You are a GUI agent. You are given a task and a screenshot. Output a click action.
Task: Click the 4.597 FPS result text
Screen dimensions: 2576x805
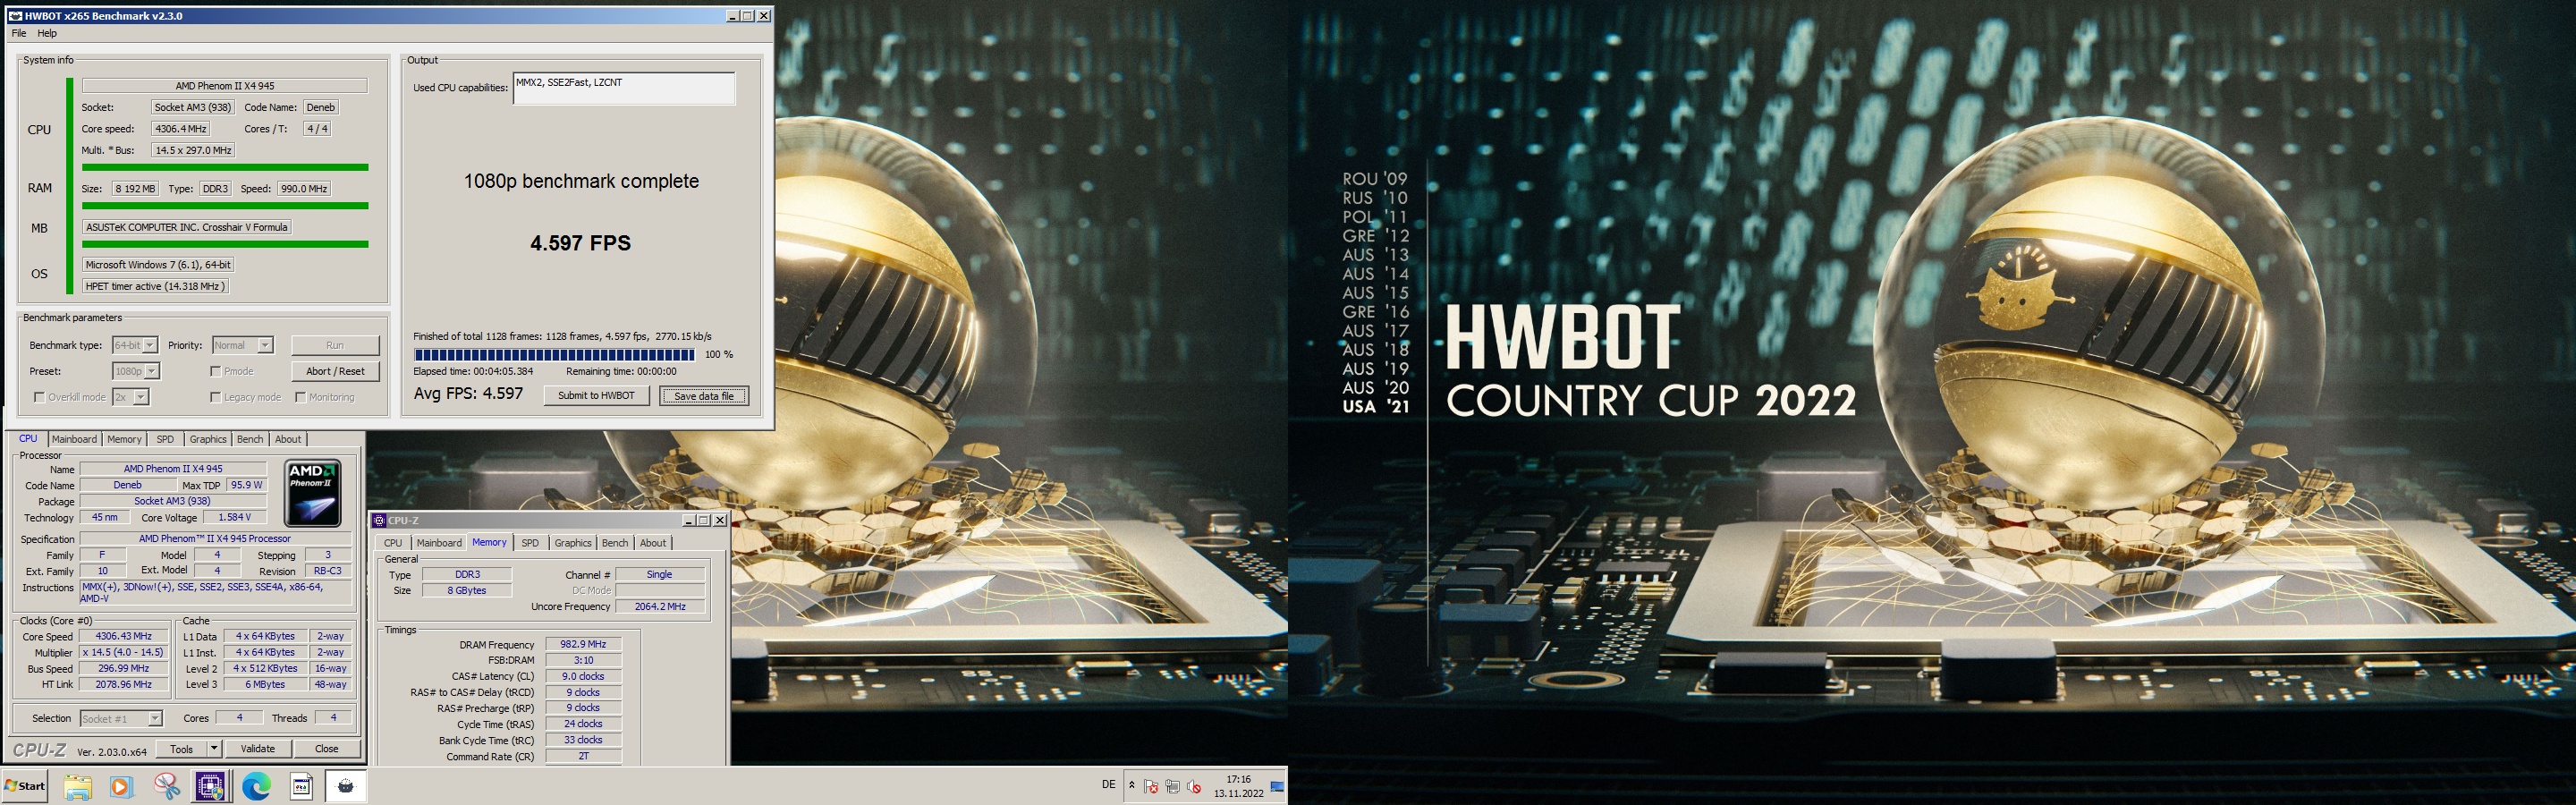(580, 243)
